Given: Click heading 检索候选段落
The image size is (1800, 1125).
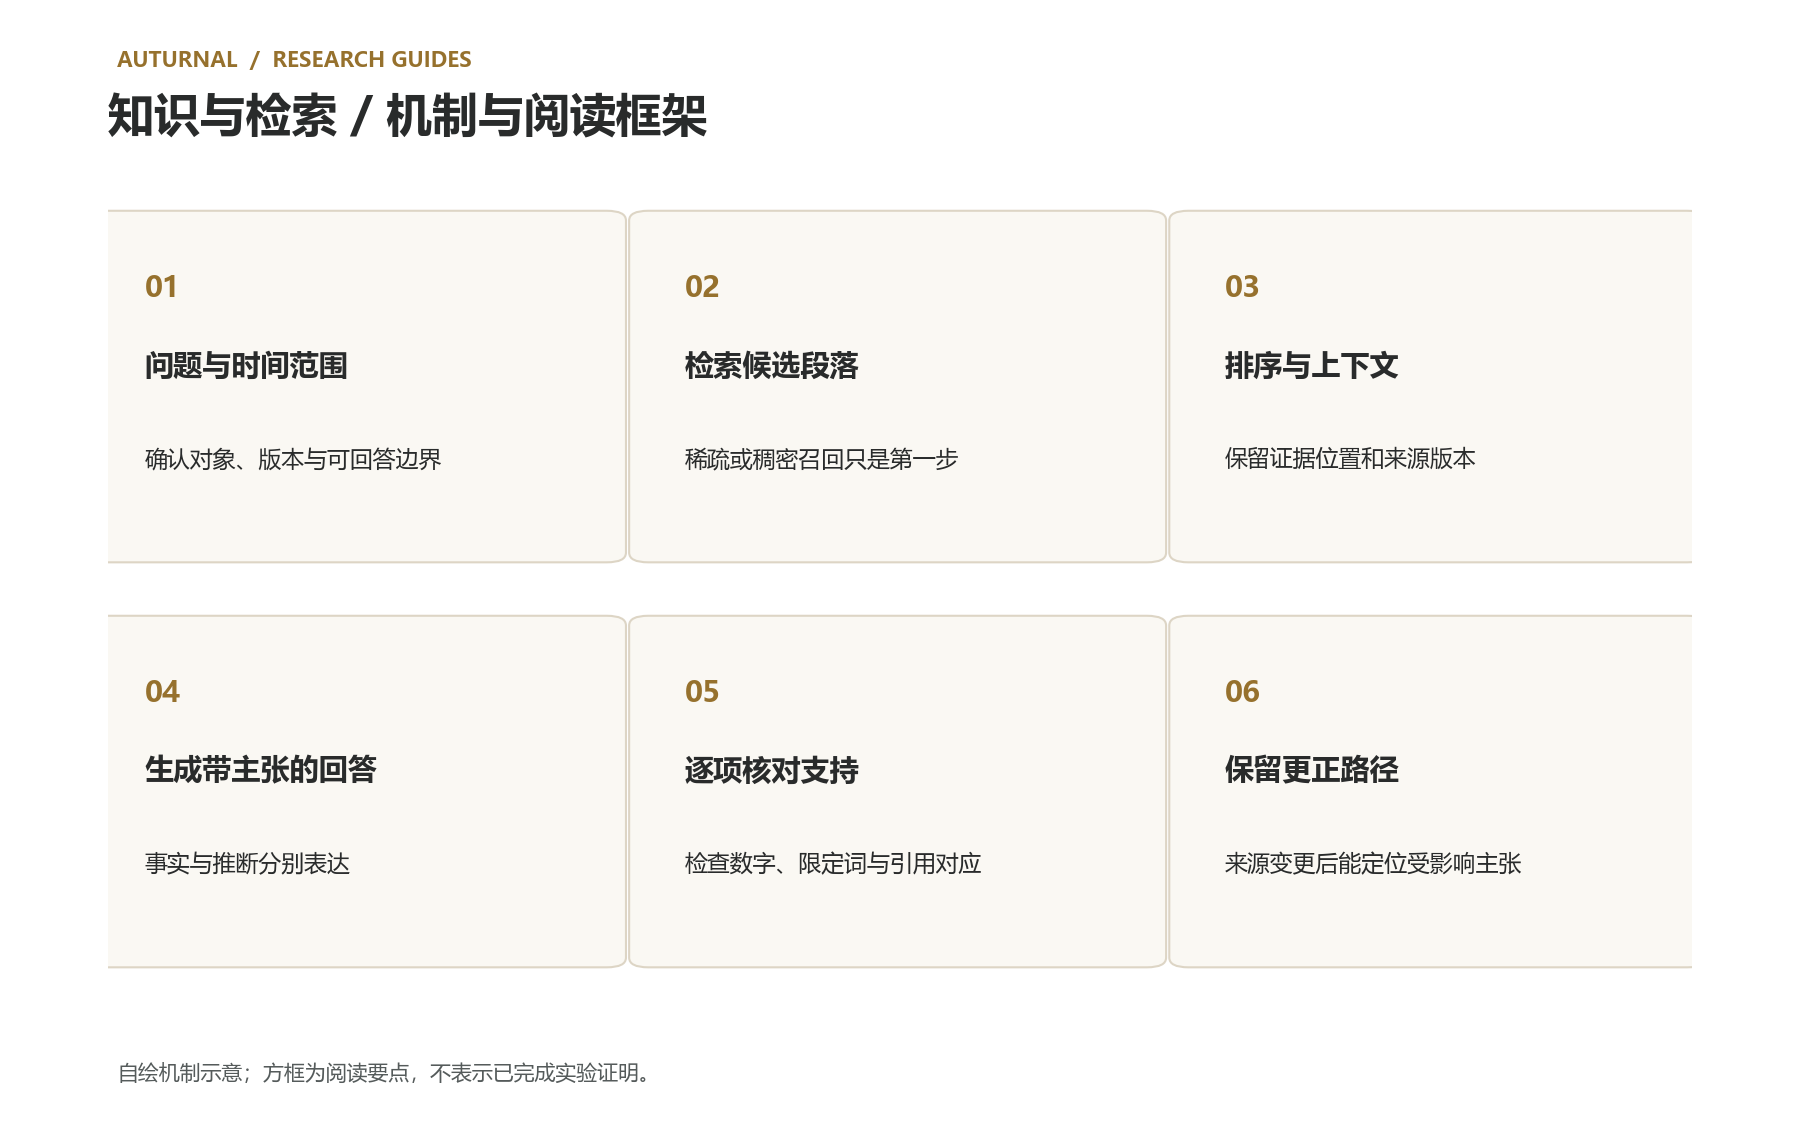Looking at the screenshot, I should tap(772, 366).
